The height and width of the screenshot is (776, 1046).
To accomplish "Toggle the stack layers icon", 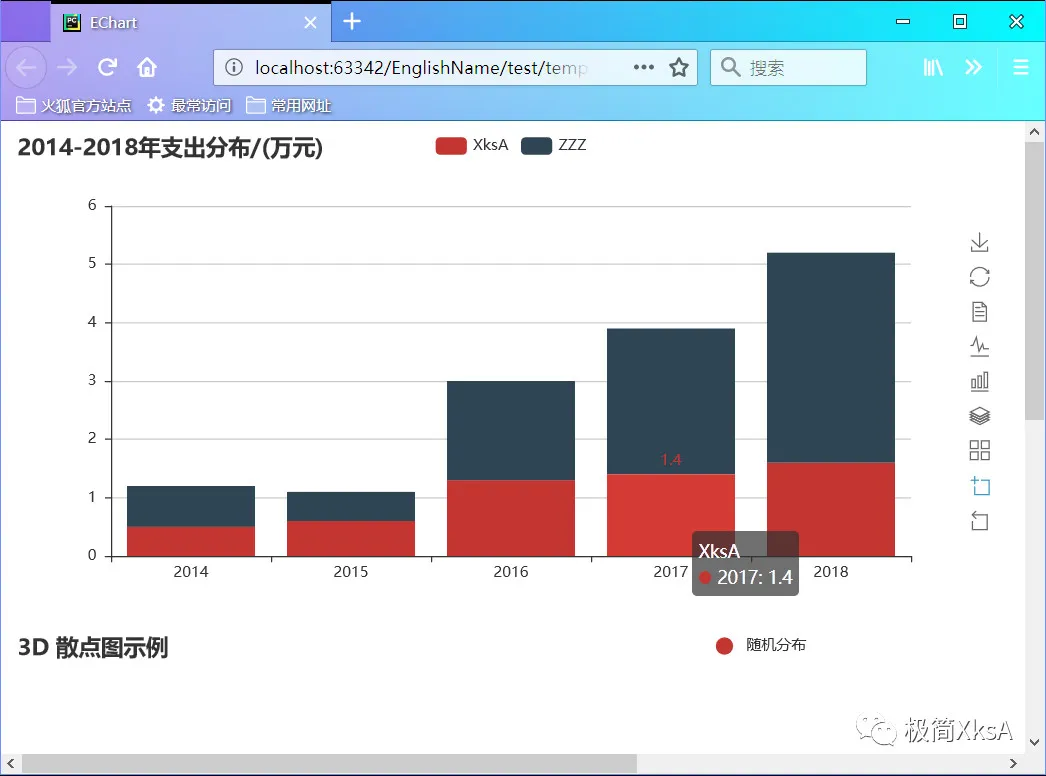I will (x=979, y=416).
